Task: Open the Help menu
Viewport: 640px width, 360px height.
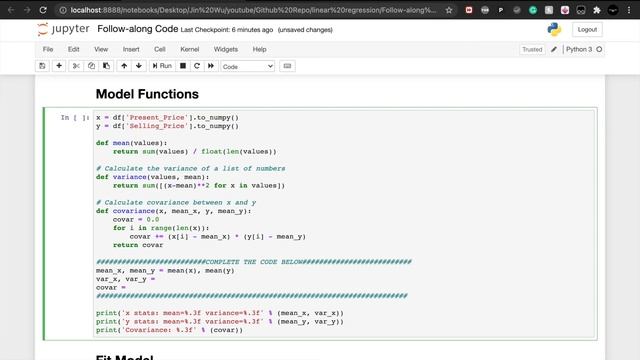Action: 259,49
